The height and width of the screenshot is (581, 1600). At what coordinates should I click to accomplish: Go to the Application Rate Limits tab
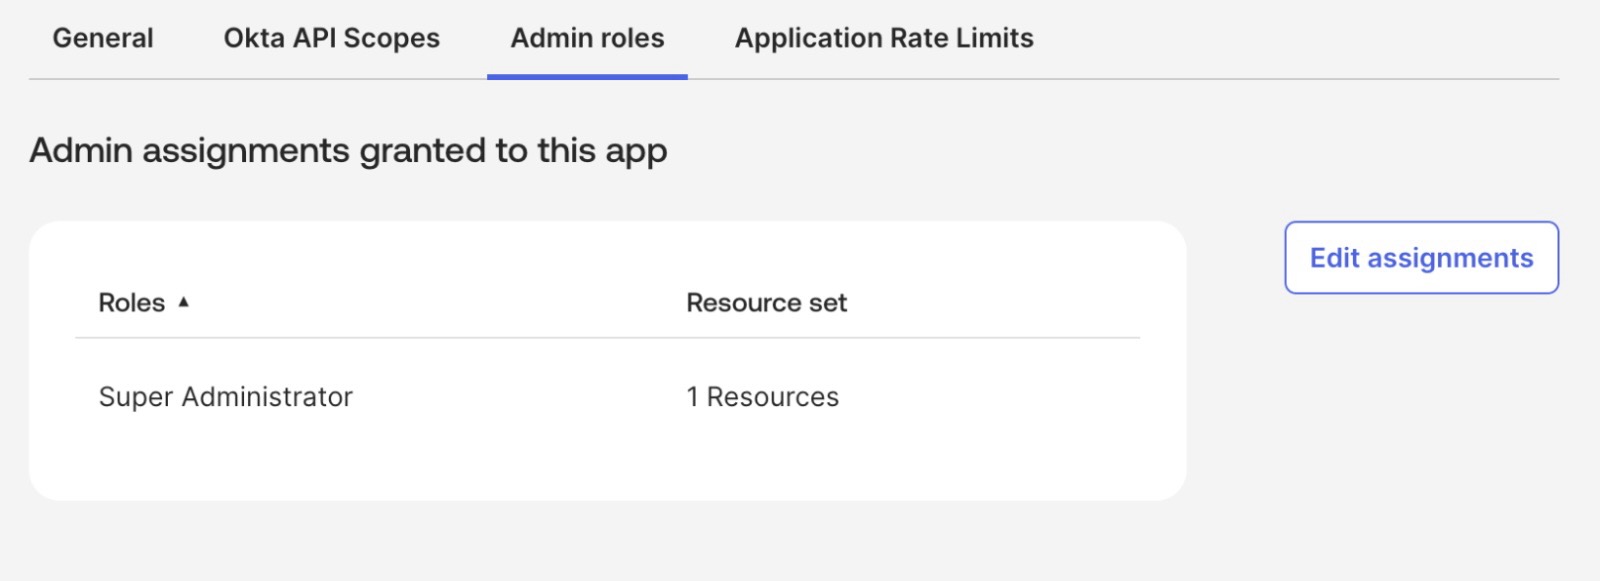[x=884, y=38]
